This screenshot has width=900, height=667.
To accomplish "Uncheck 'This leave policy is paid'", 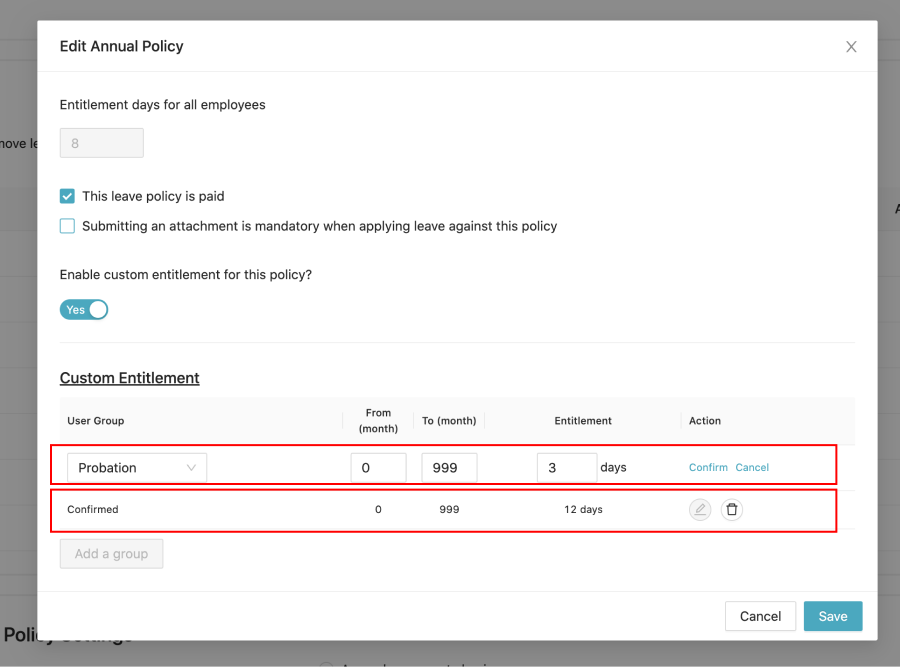I will coord(67,196).
